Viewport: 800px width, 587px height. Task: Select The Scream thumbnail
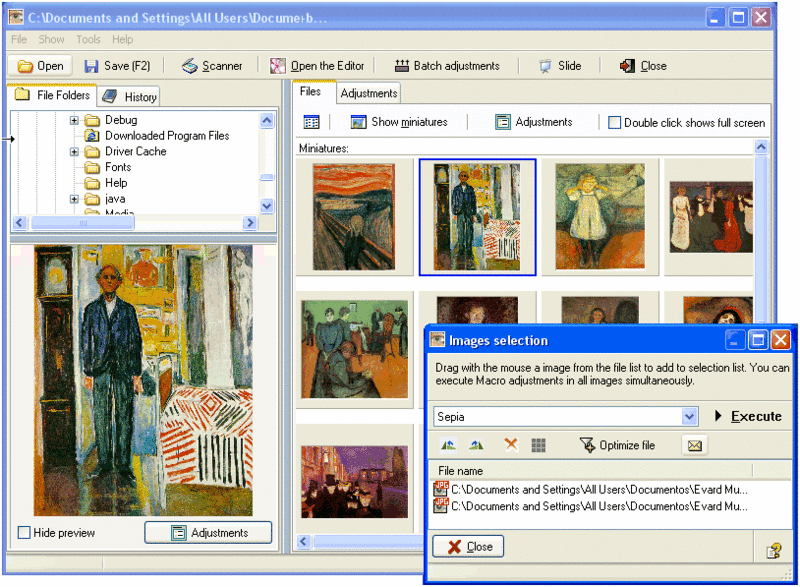(354, 217)
